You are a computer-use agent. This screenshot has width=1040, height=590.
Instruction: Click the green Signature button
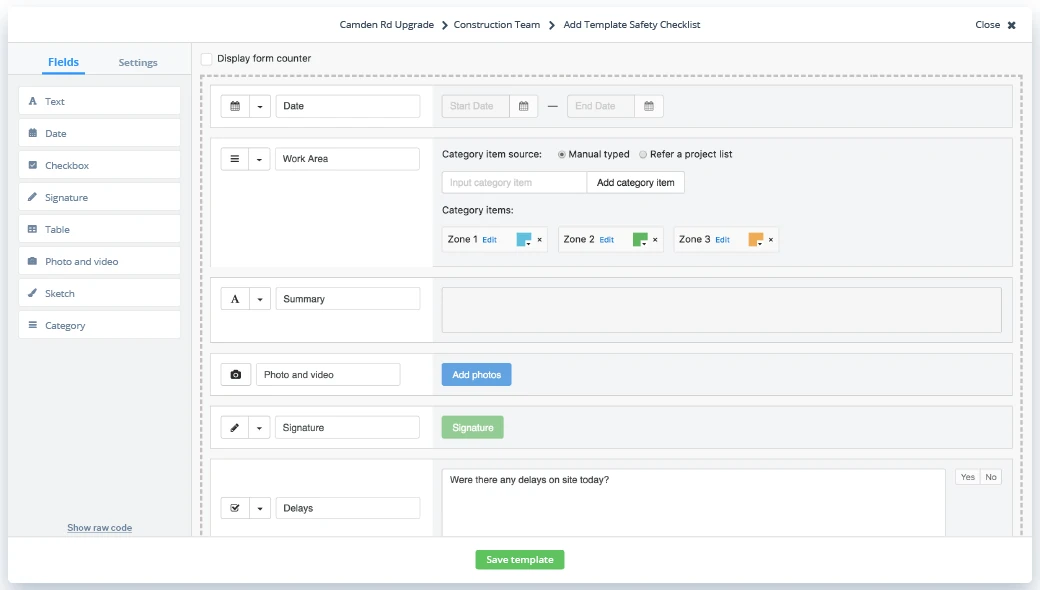473,428
